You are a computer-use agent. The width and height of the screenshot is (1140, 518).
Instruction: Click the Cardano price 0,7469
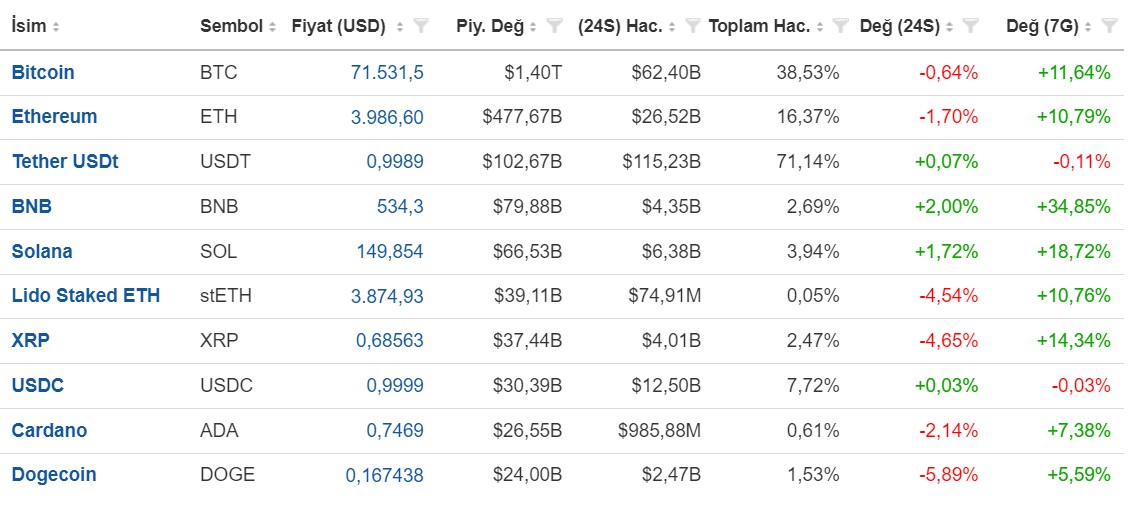[394, 431]
